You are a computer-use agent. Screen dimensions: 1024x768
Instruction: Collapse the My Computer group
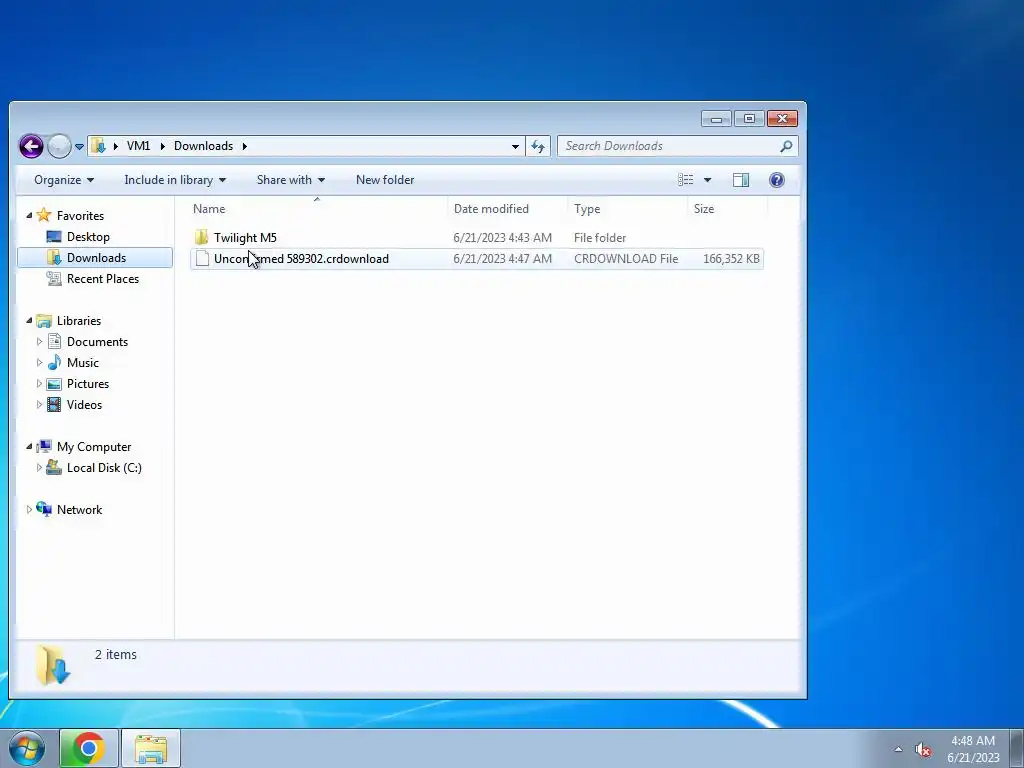pyautogui.click(x=29, y=447)
